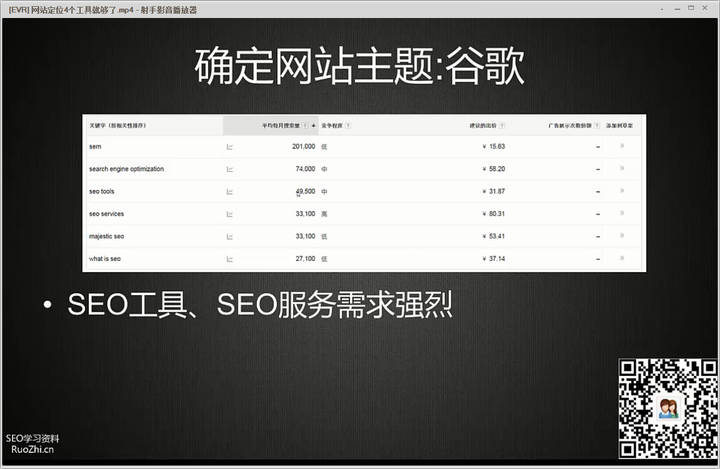This screenshot has height=469, width=720.
Task: Click suggested bid ¥ 31.87
Action: pyautogui.click(x=494, y=192)
